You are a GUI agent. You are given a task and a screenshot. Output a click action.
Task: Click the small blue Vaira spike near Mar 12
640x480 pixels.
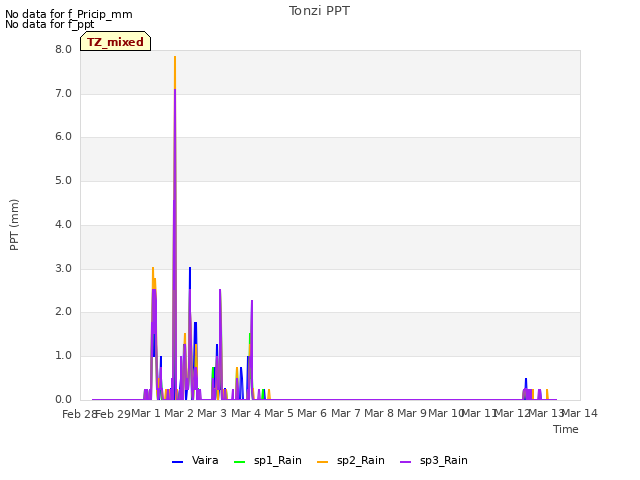click(526, 383)
